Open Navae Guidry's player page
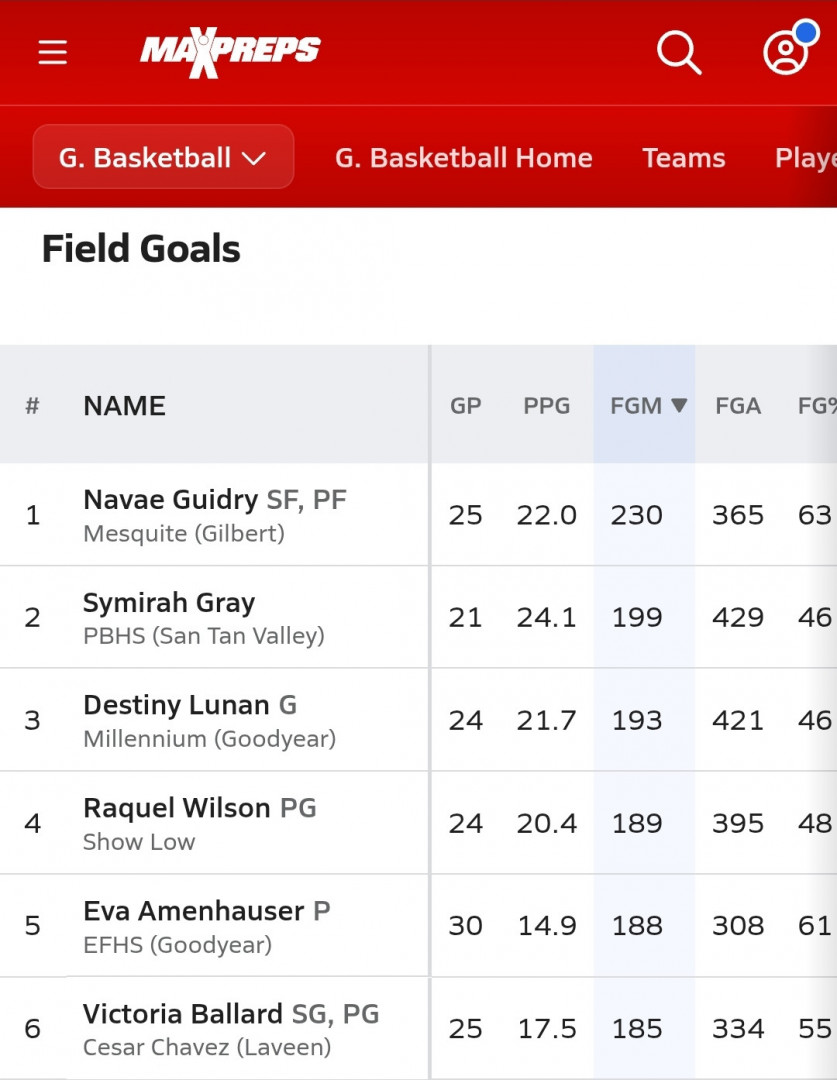Viewport: 837px width, 1080px height. 171,499
